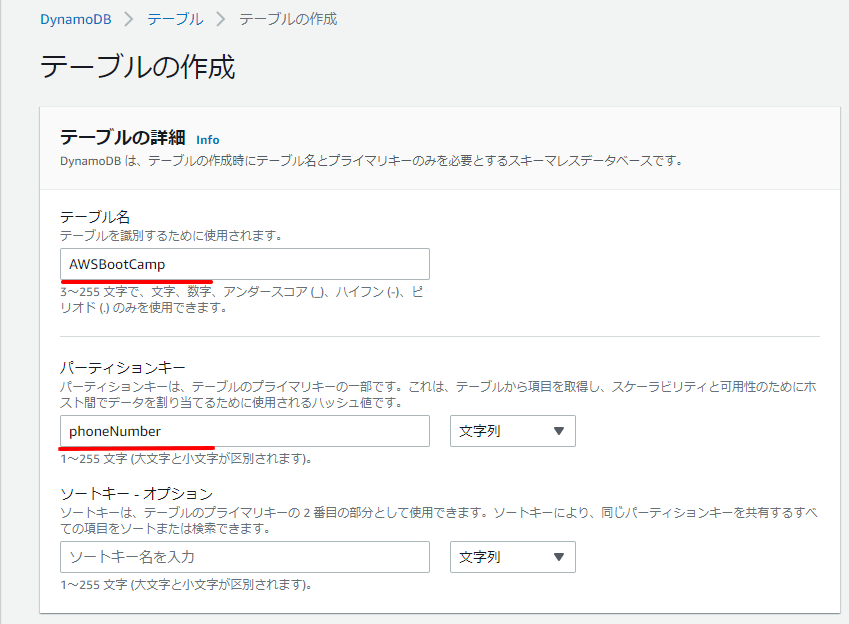
Task: Open the partition key 文字列 type dropdown
Action: point(513,431)
